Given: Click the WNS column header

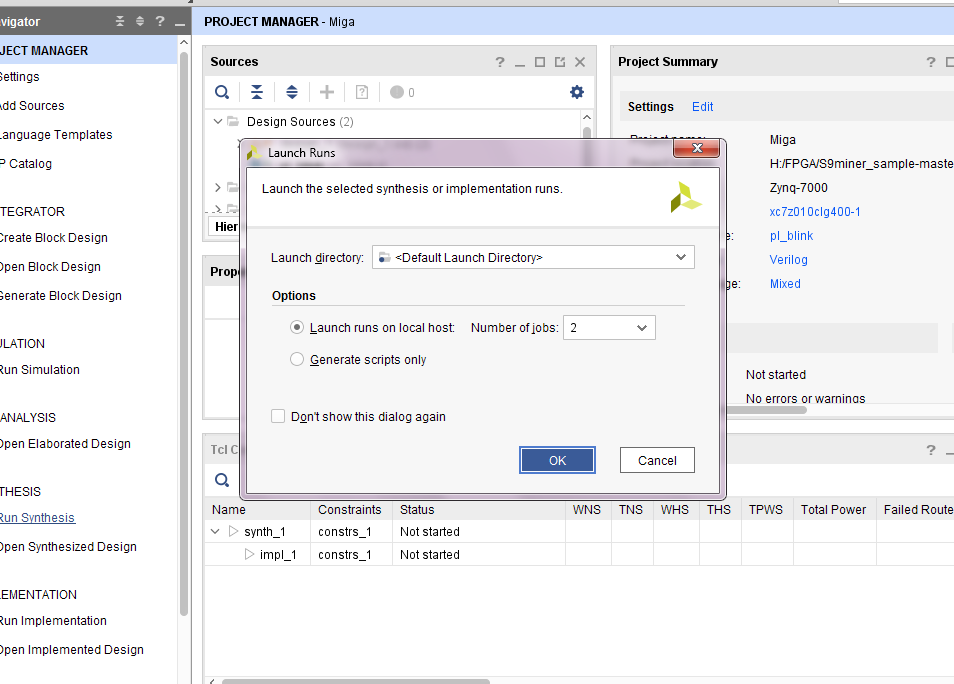Looking at the screenshot, I should pyautogui.click(x=587, y=510).
